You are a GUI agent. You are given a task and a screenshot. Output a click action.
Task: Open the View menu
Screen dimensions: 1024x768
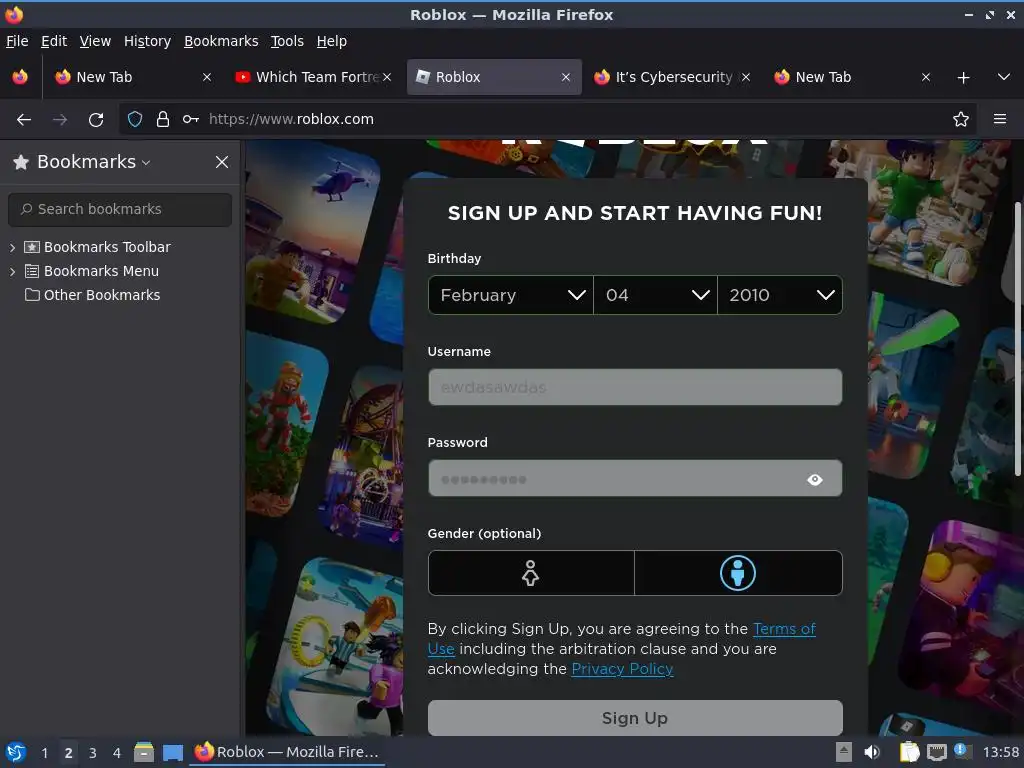point(95,41)
